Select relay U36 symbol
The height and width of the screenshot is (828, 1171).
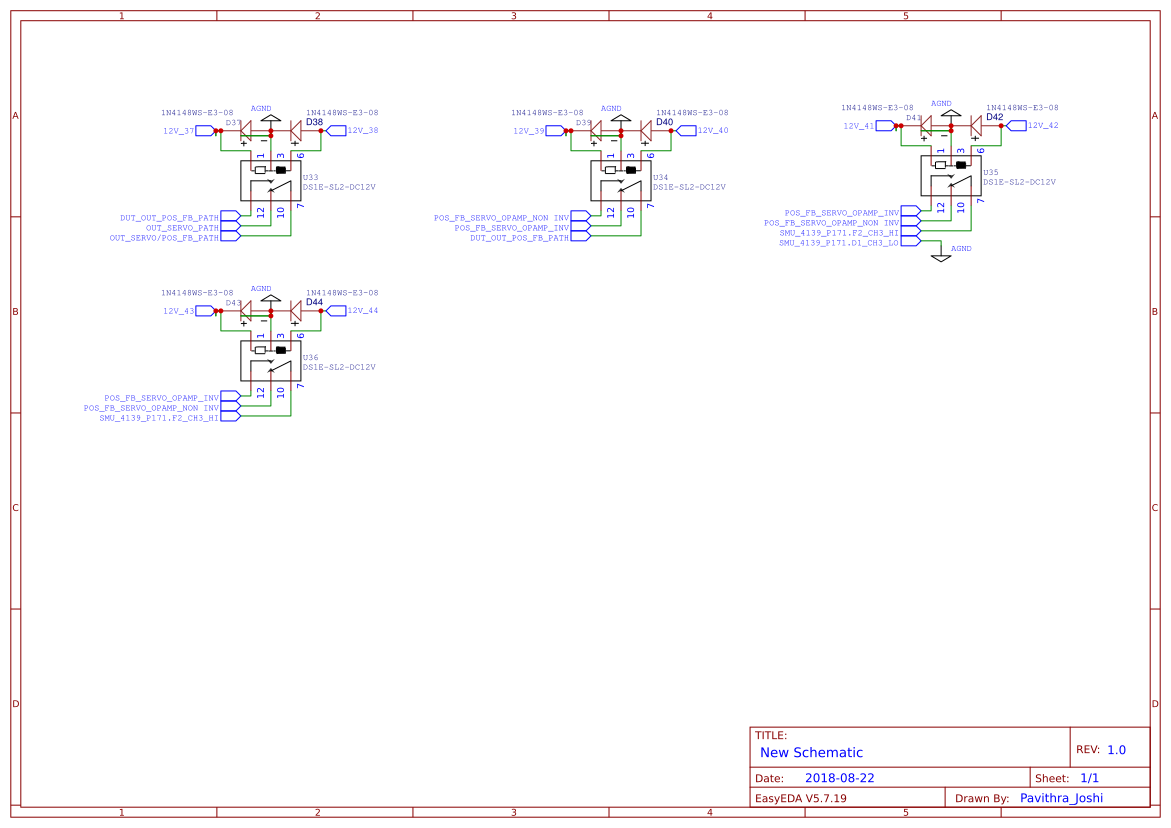pos(271,361)
